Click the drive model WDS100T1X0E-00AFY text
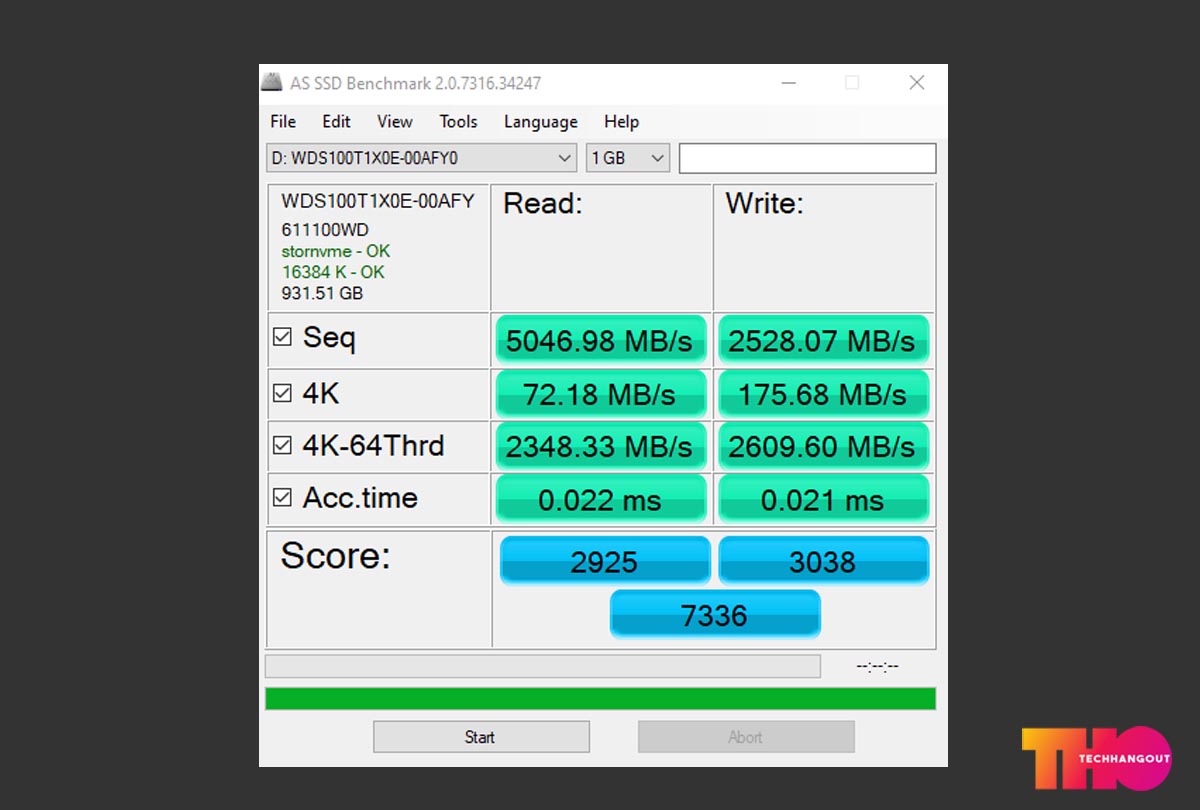The width and height of the screenshot is (1200, 810). [x=378, y=201]
